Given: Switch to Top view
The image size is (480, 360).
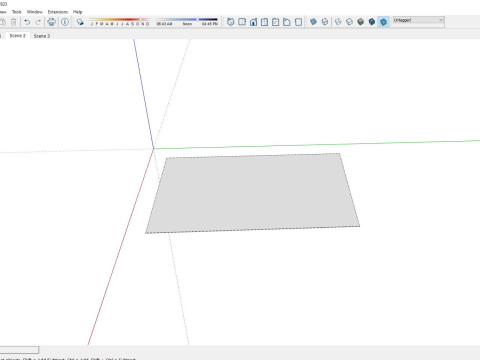Looking at the screenshot, I should [x=242, y=22].
